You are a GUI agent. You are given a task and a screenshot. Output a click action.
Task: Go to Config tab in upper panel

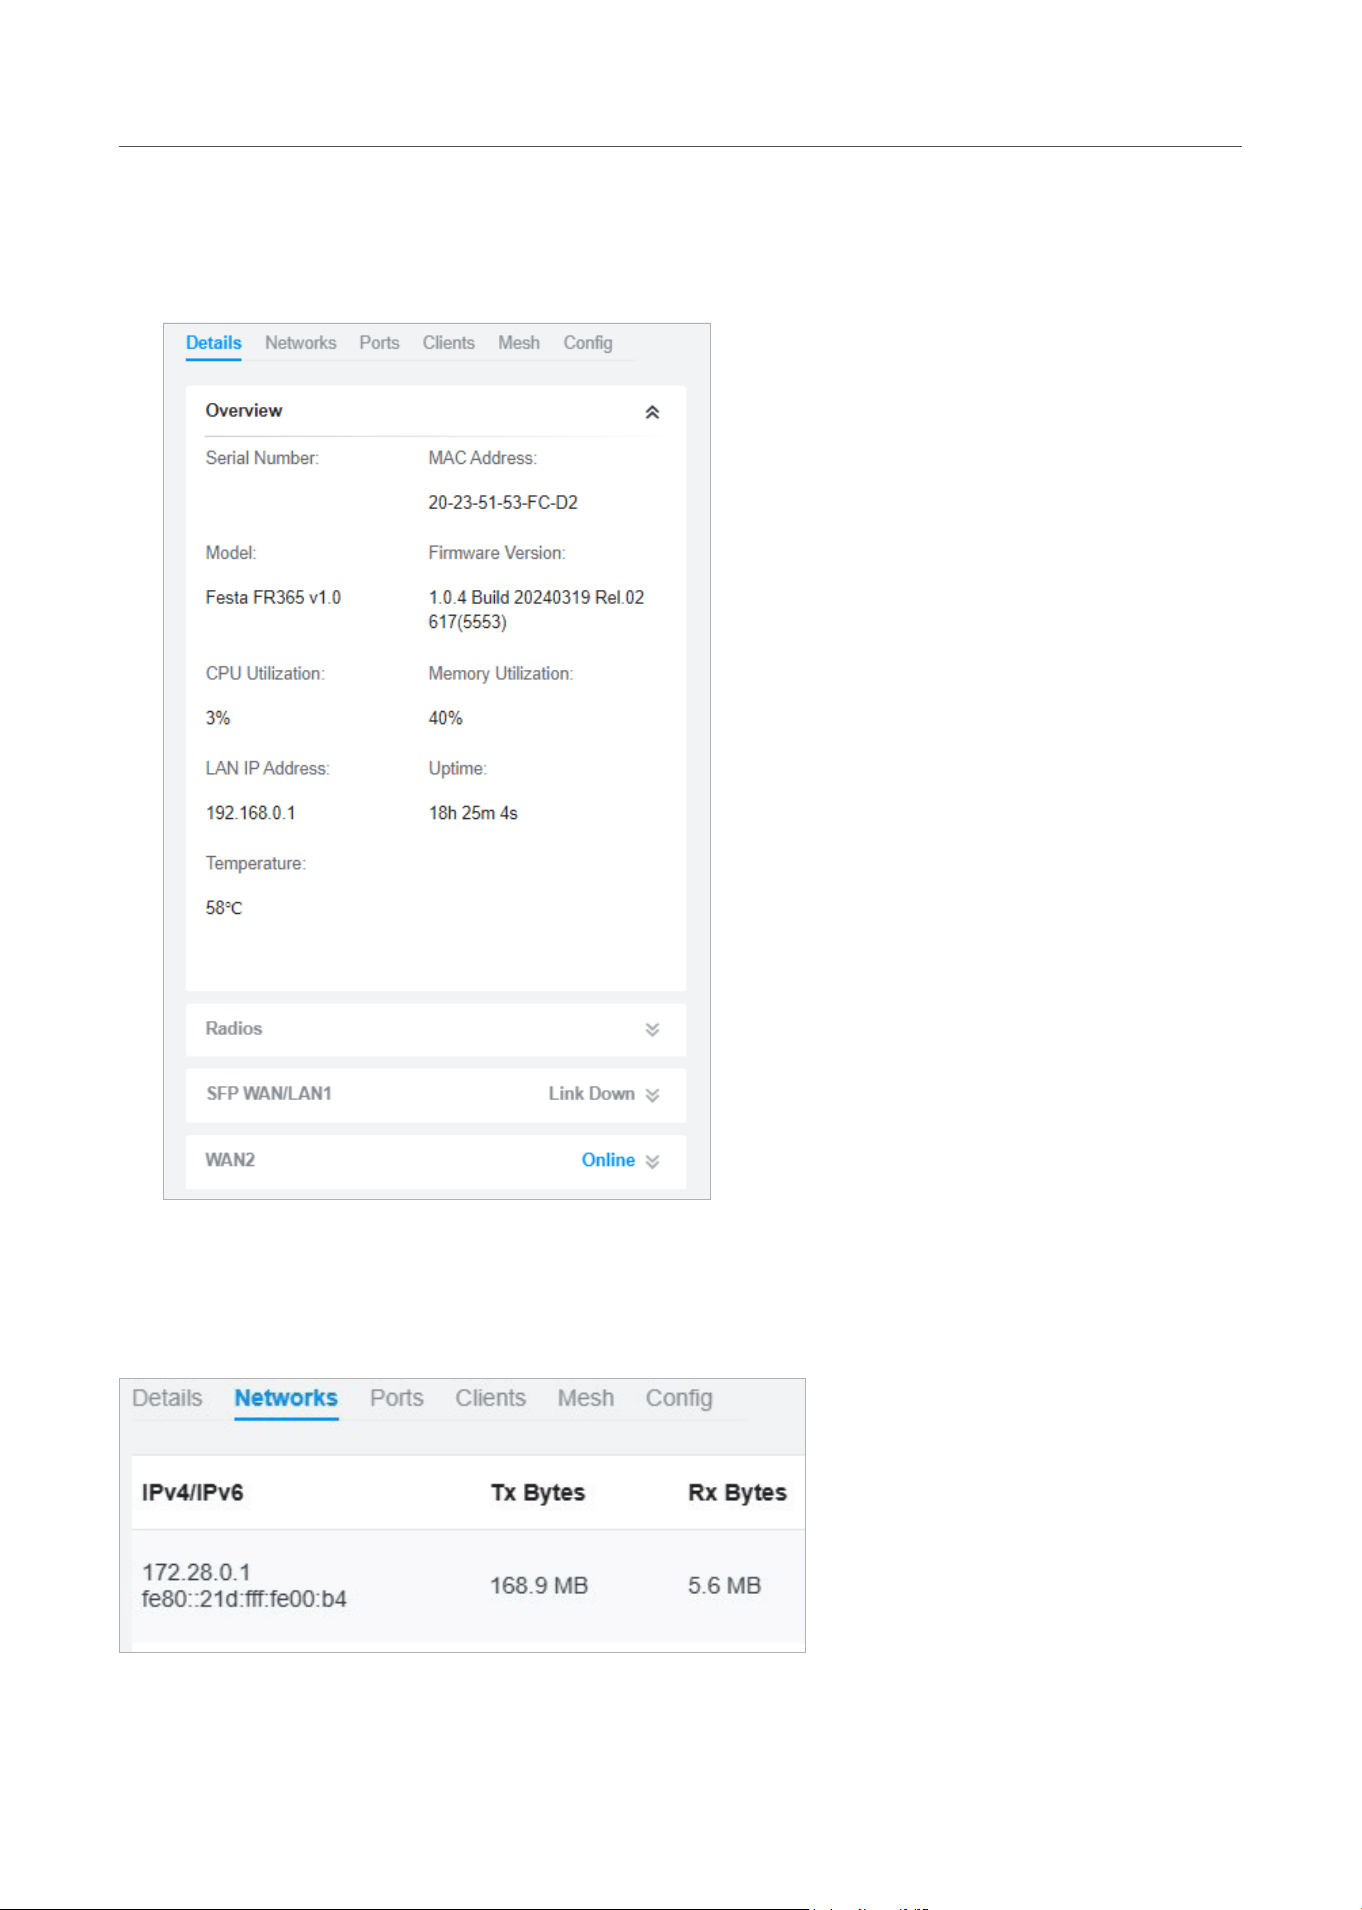[x=588, y=343]
